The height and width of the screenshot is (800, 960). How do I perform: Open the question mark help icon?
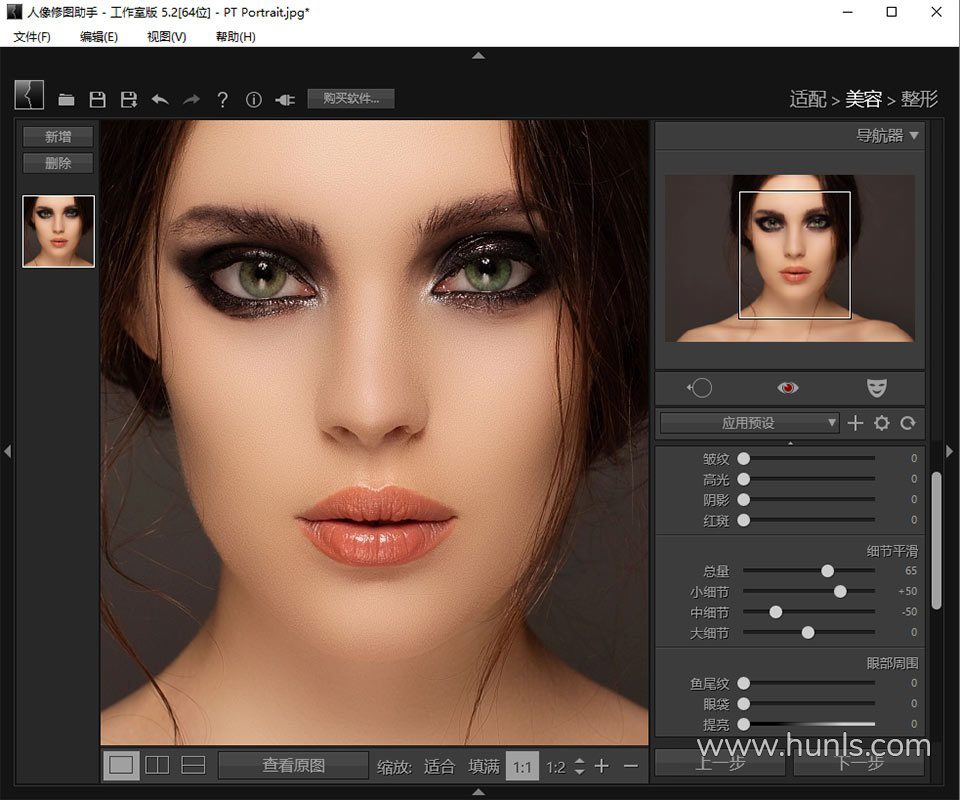click(x=222, y=99)
